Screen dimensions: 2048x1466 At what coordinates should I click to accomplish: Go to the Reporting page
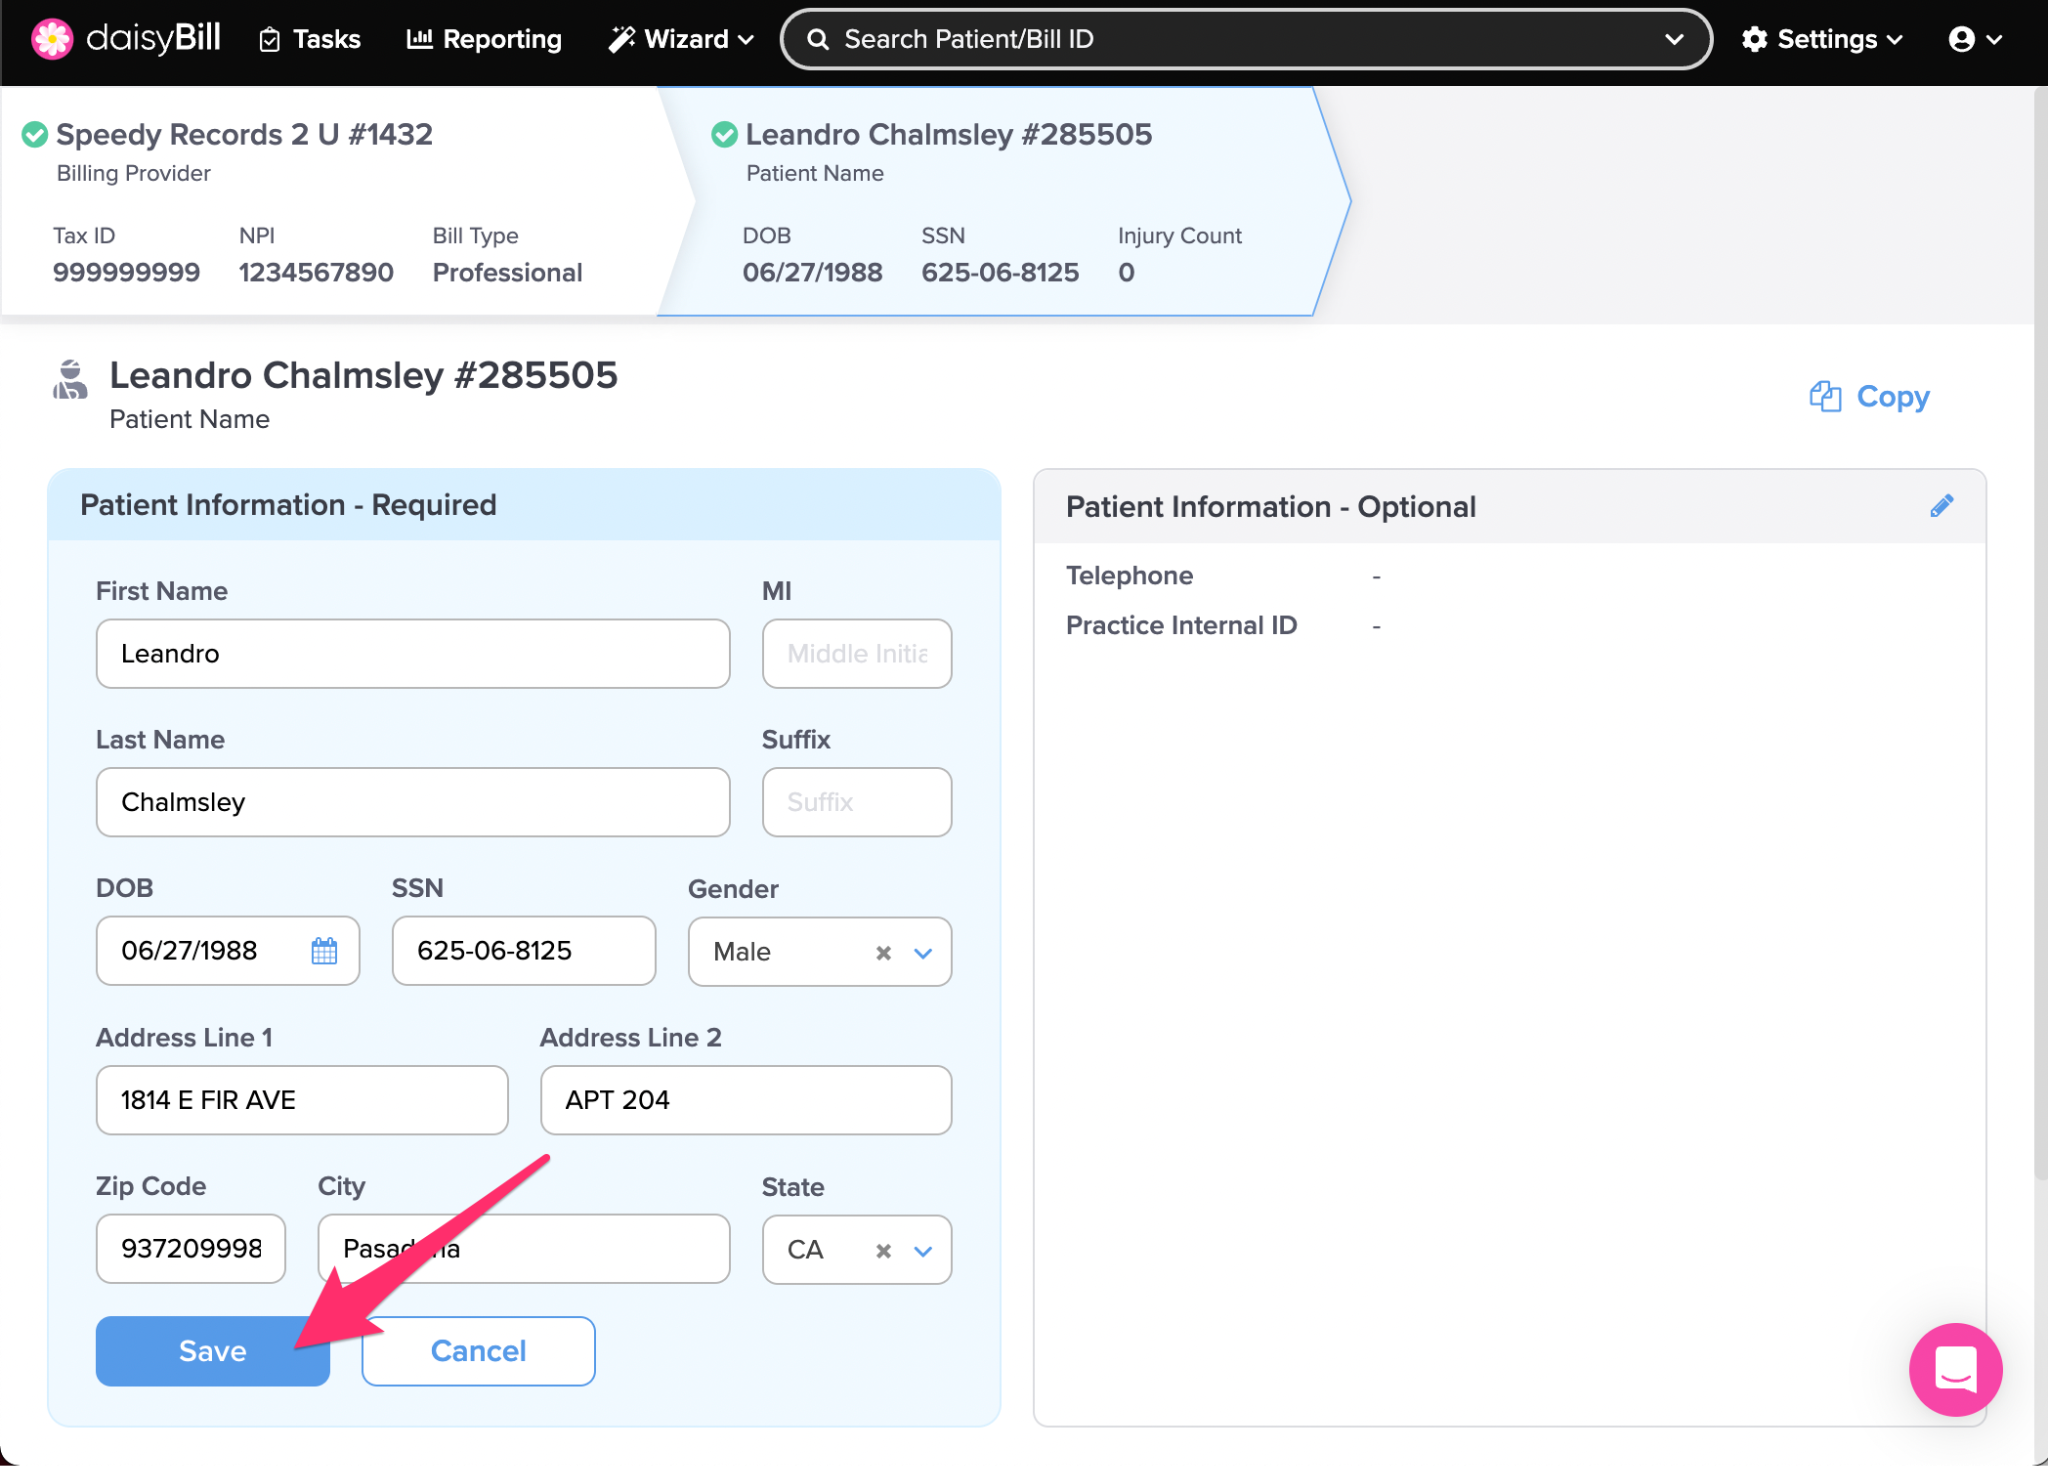click(x=484, y=39)
